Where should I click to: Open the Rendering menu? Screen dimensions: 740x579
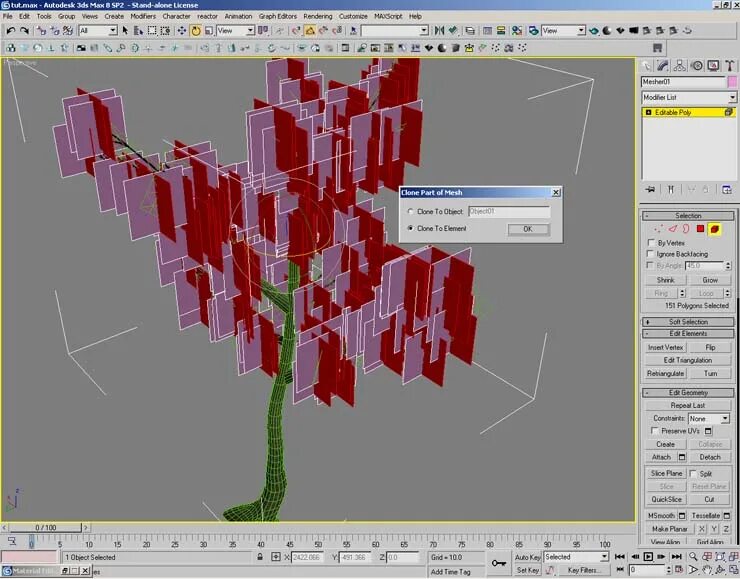point(318,16)
